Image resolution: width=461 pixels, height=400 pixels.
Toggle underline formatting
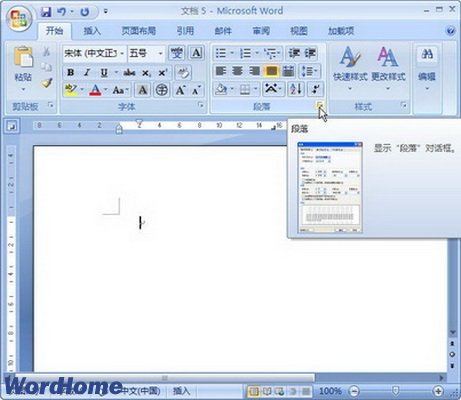point(104,73)
